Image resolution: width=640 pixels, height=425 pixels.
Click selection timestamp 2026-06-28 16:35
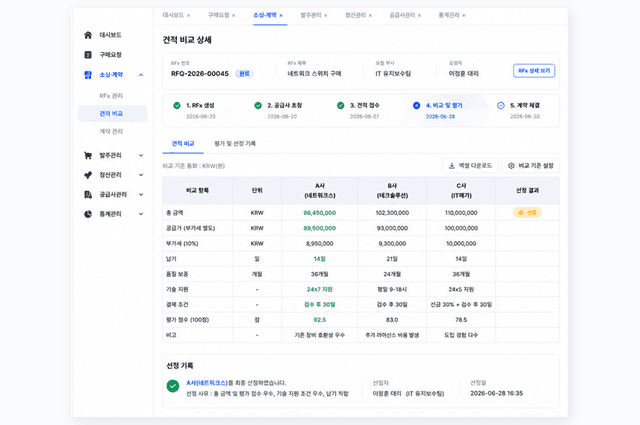tap(496, 393)
